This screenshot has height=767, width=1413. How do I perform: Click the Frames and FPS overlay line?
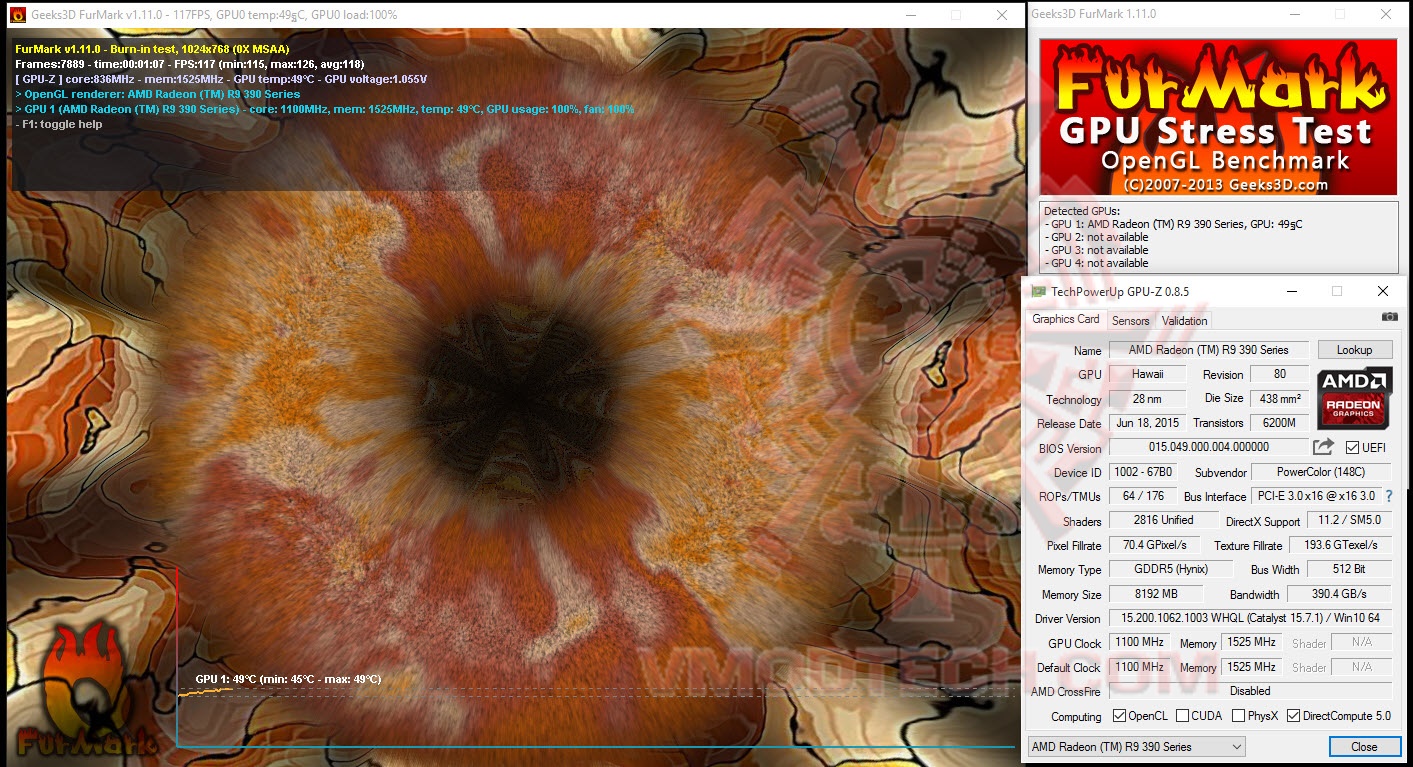(190, 64)
